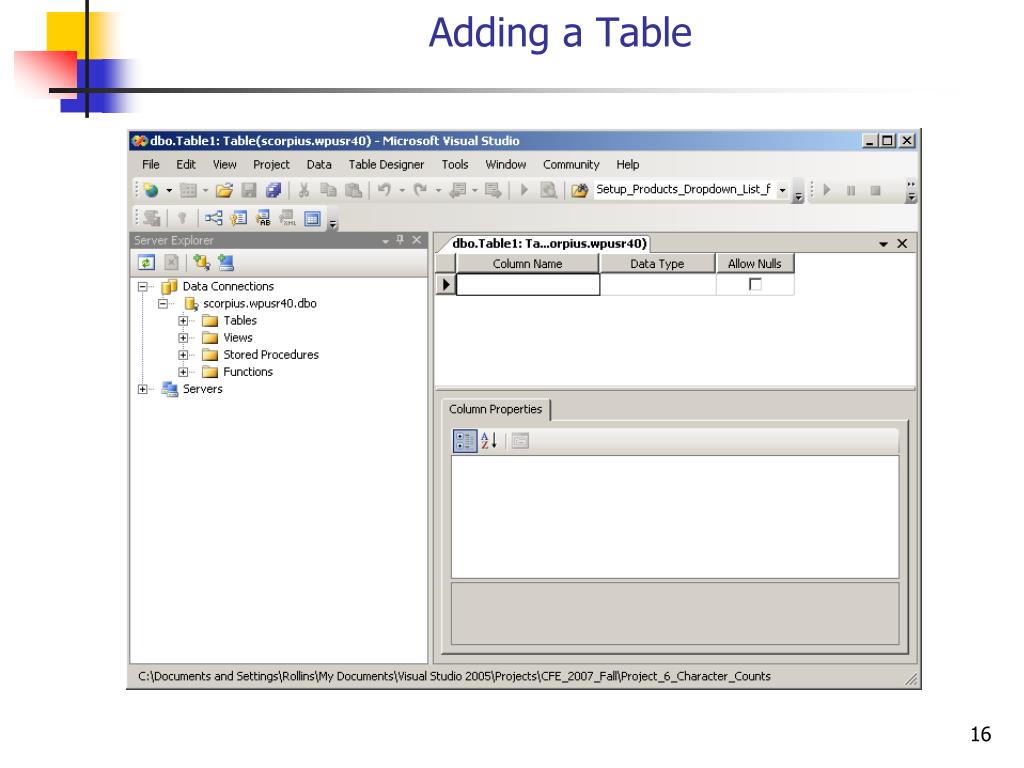Open the Undo history dropdown arrow
Viewport: 1024px width, 768px height.
point(402,190)
